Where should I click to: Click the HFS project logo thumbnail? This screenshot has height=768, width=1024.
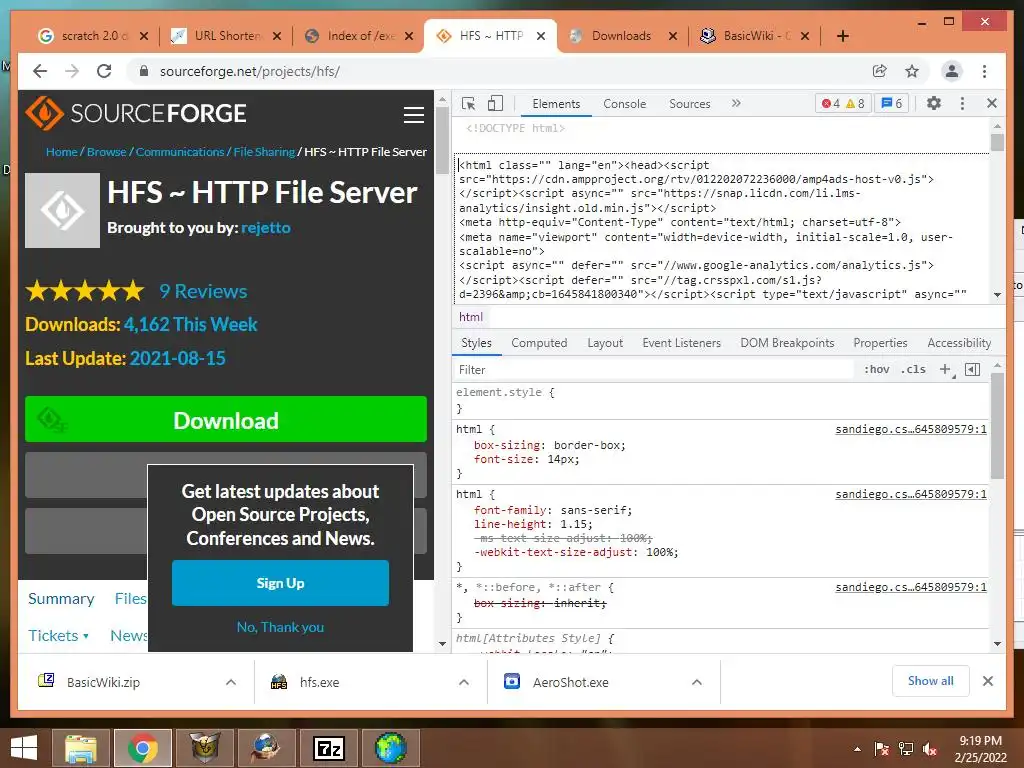pyautogui.click(x=62, y=210)
